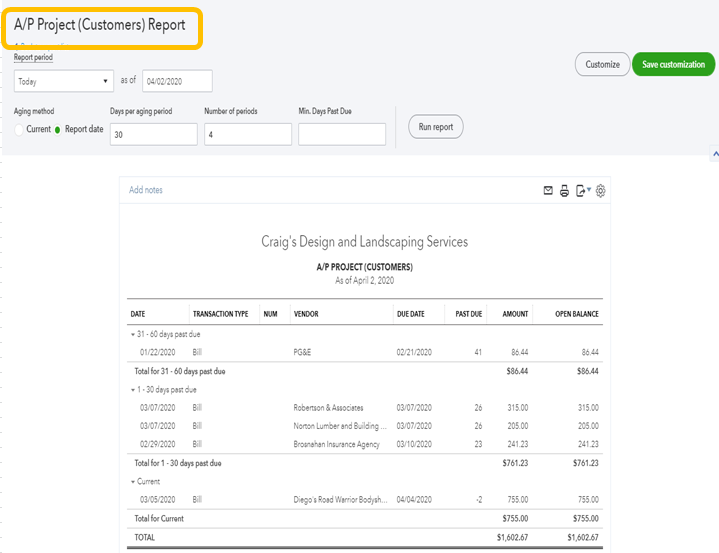Screen dimensions: 719x553
Task: Click the Days per aging period field
Action: point(153,134)
